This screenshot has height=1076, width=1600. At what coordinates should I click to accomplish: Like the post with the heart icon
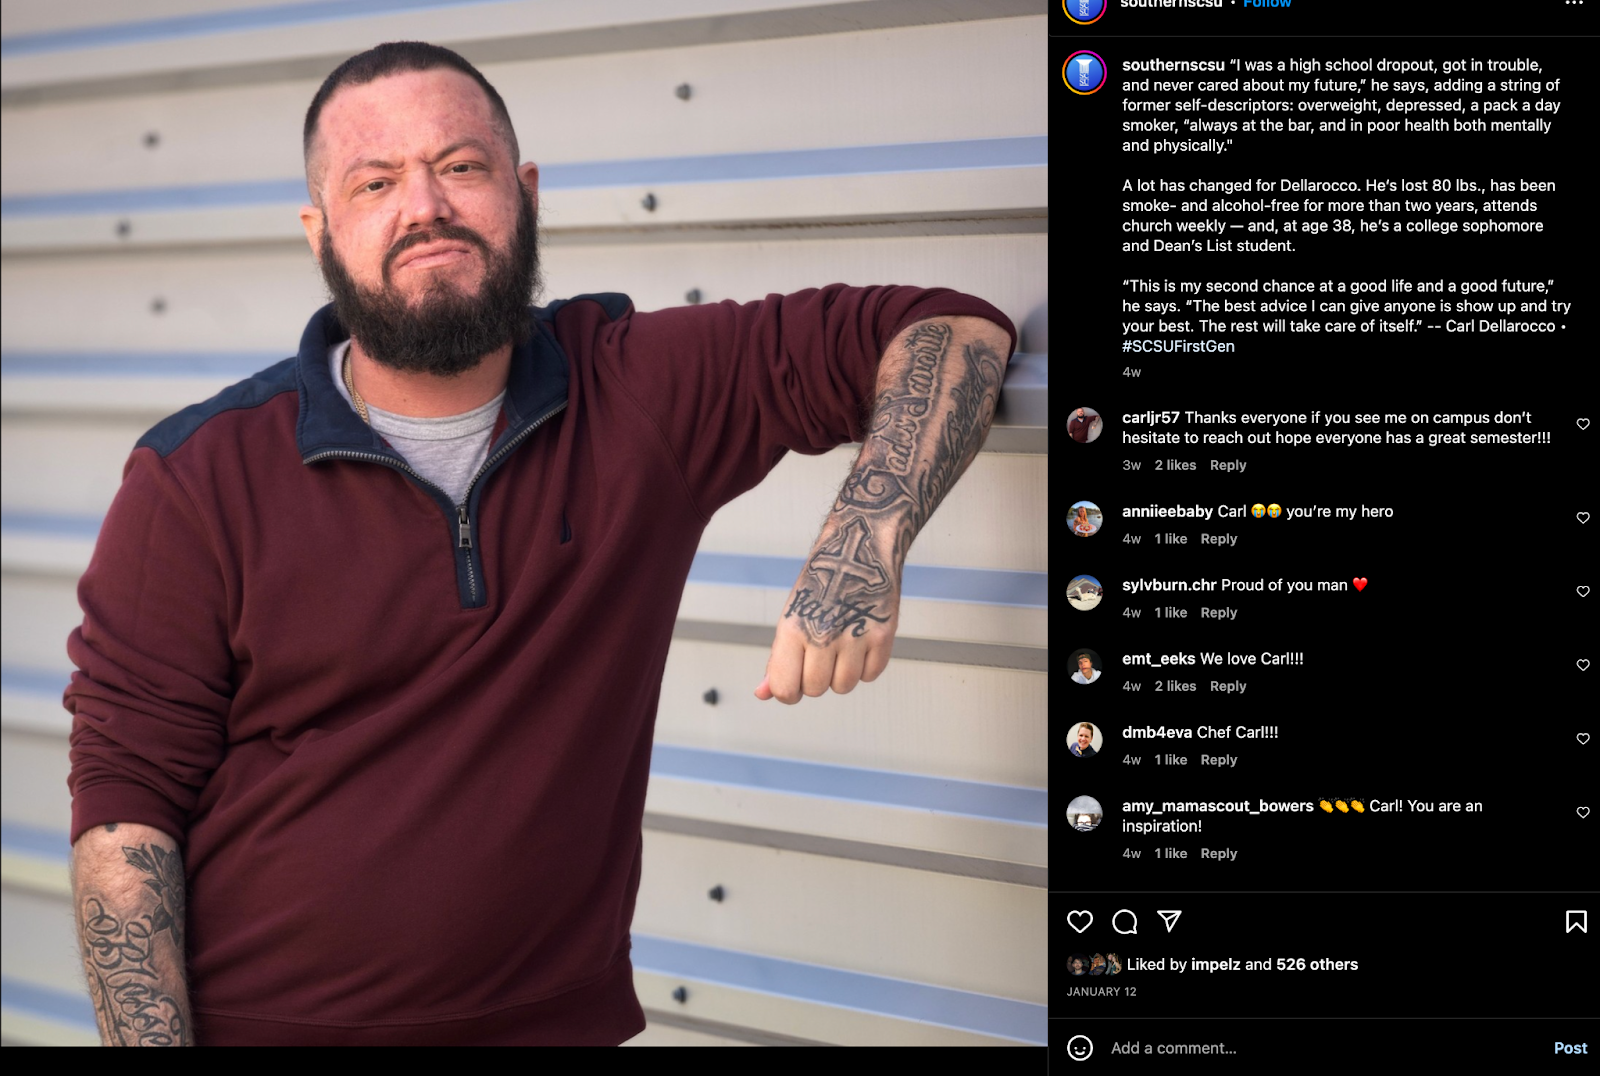(x=1080, y=922)
